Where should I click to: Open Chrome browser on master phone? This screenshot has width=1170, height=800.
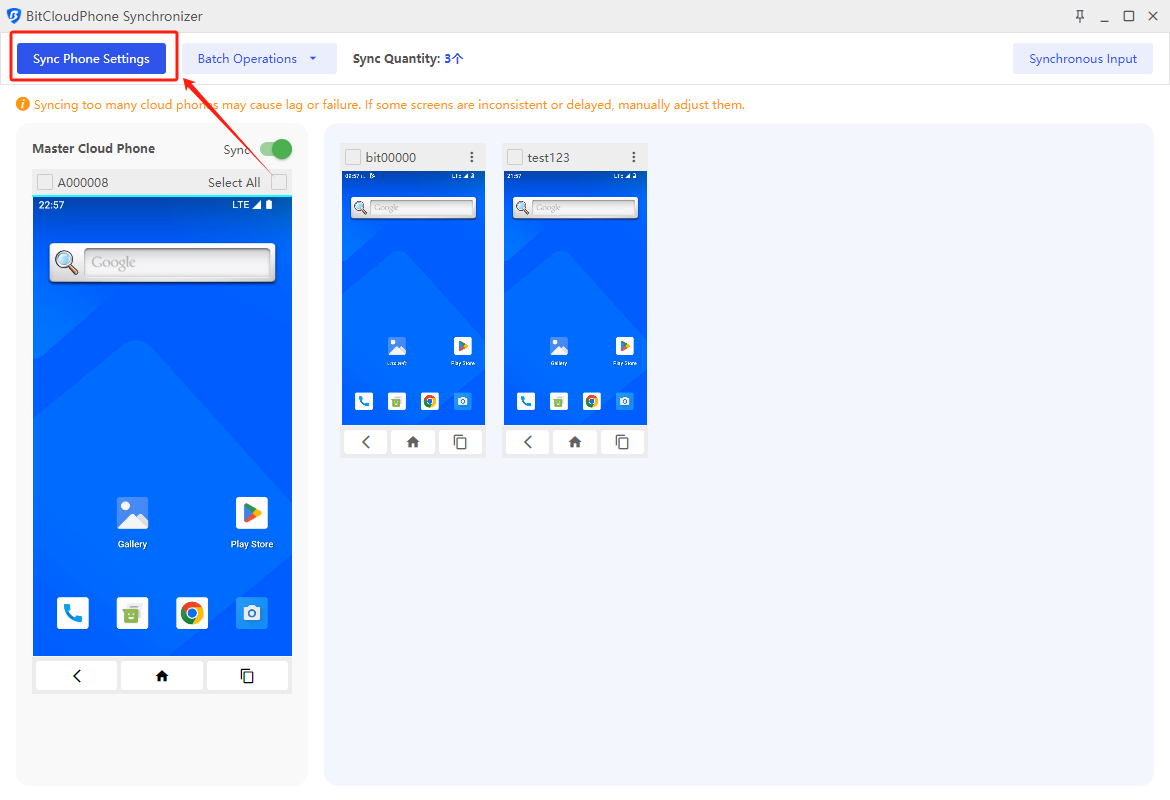tap(192, 613)
